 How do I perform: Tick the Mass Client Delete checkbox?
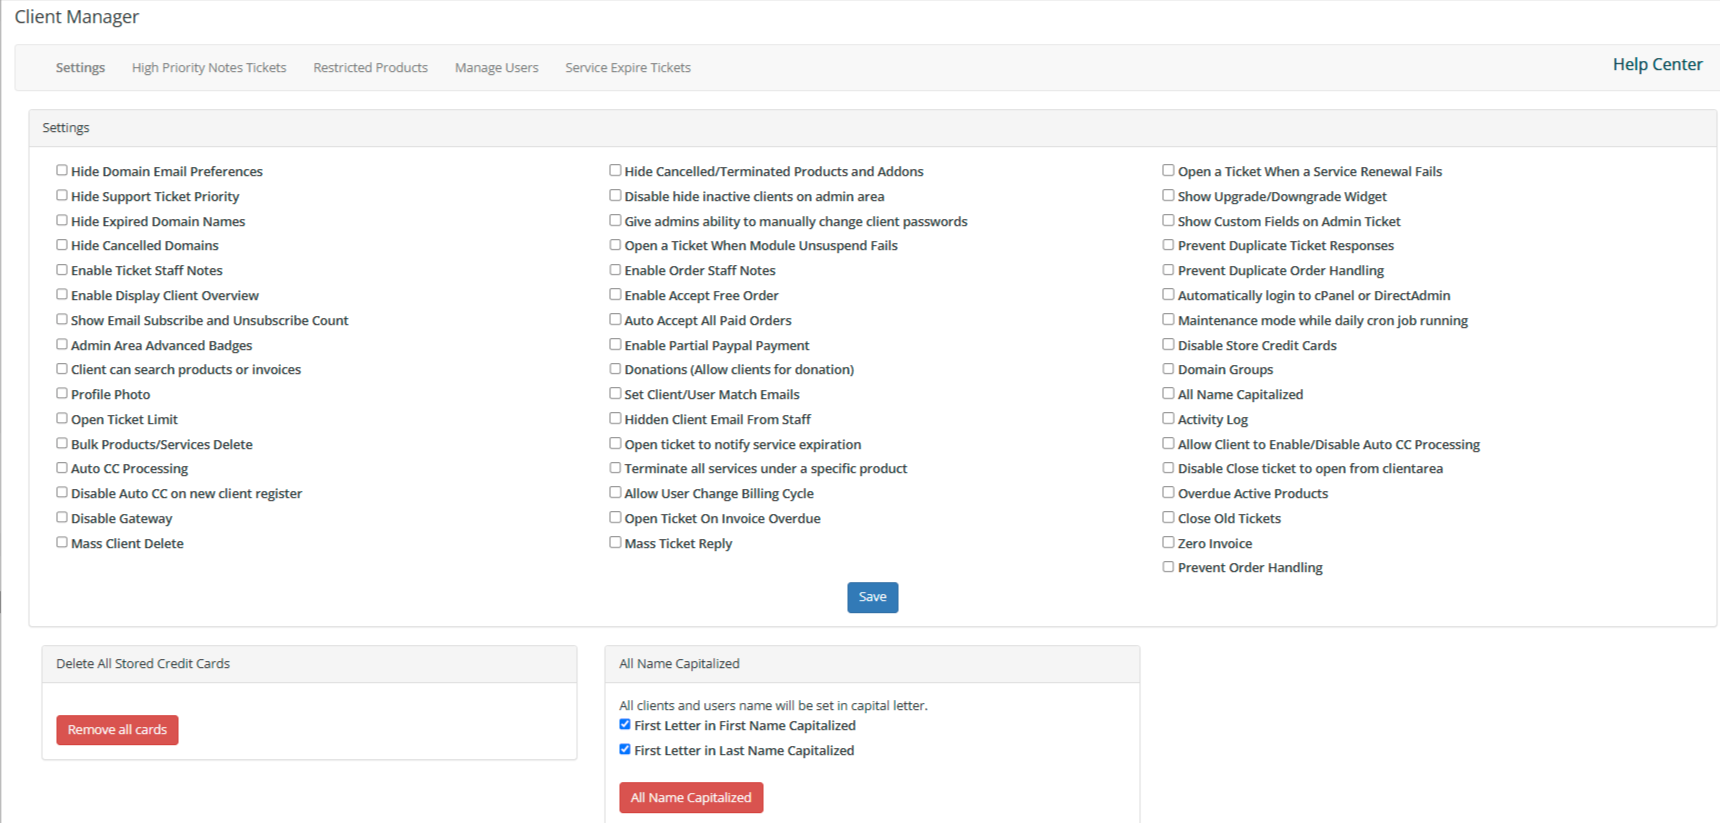click(x=62, y=543)
